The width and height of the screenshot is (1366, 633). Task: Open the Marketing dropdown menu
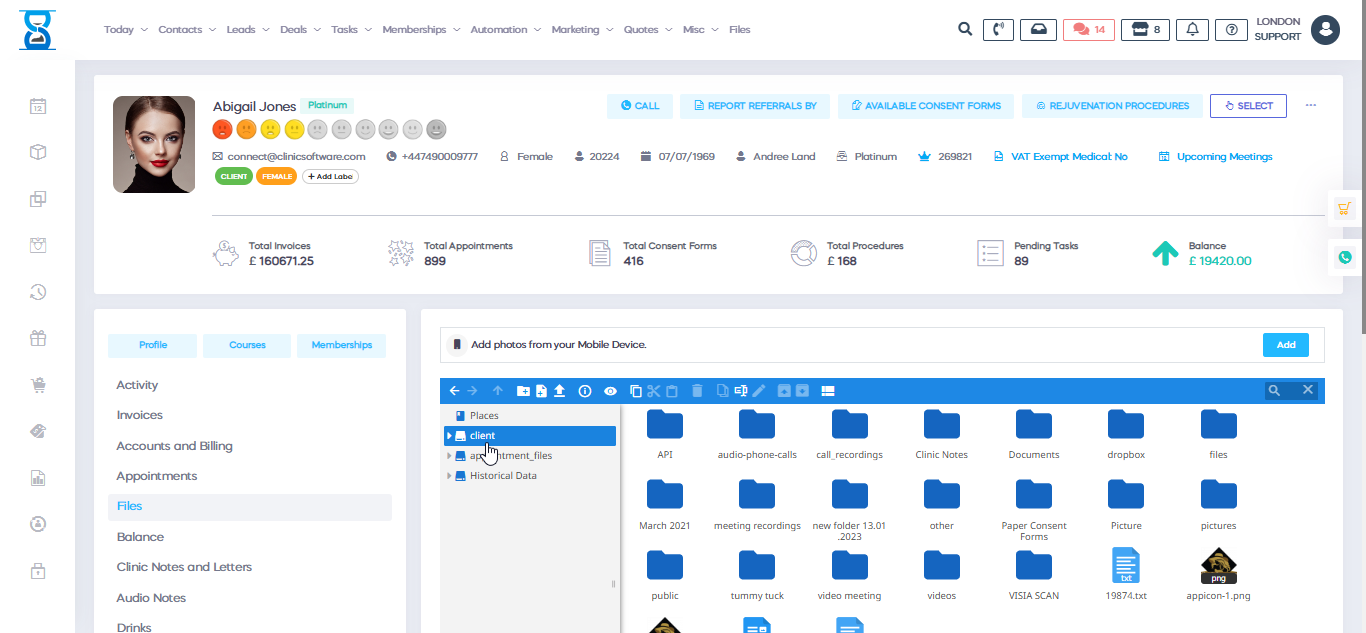click(x=582, y=30)
